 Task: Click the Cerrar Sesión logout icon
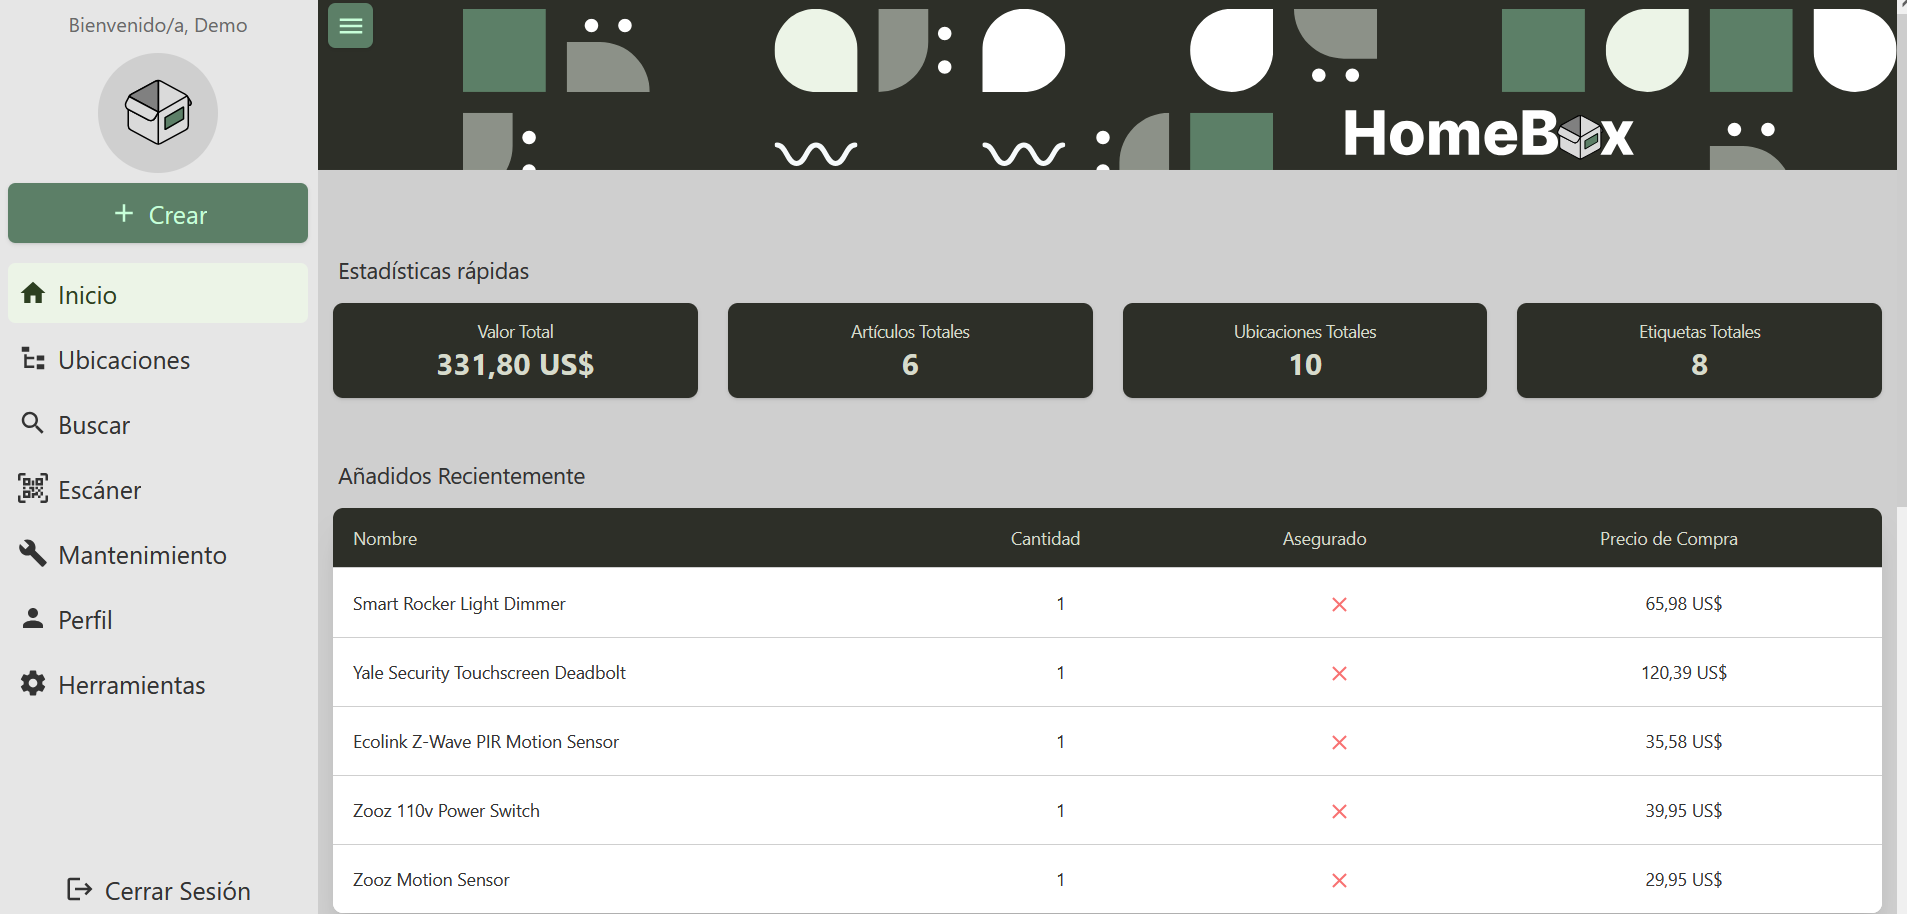click(79, 889)
